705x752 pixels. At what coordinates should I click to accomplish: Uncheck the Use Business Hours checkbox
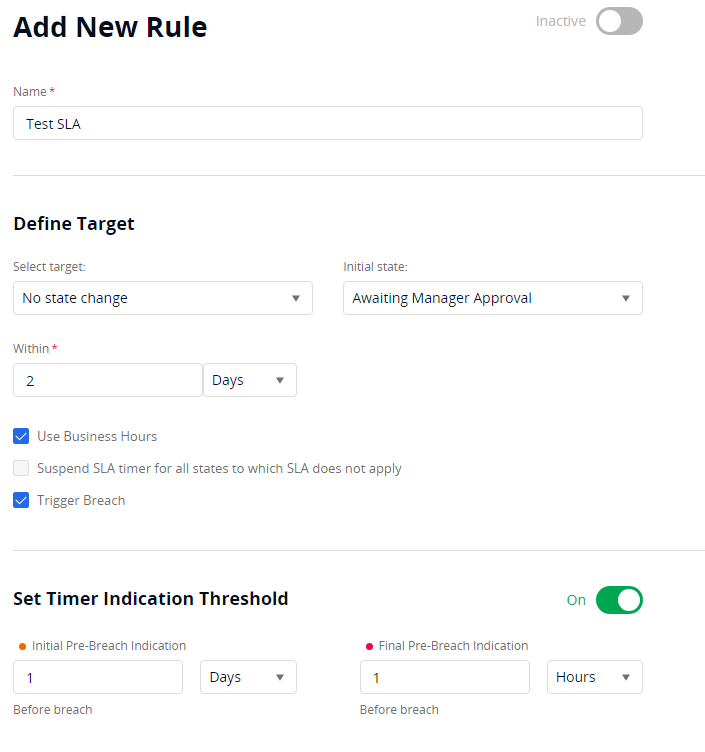coord(21,436)
